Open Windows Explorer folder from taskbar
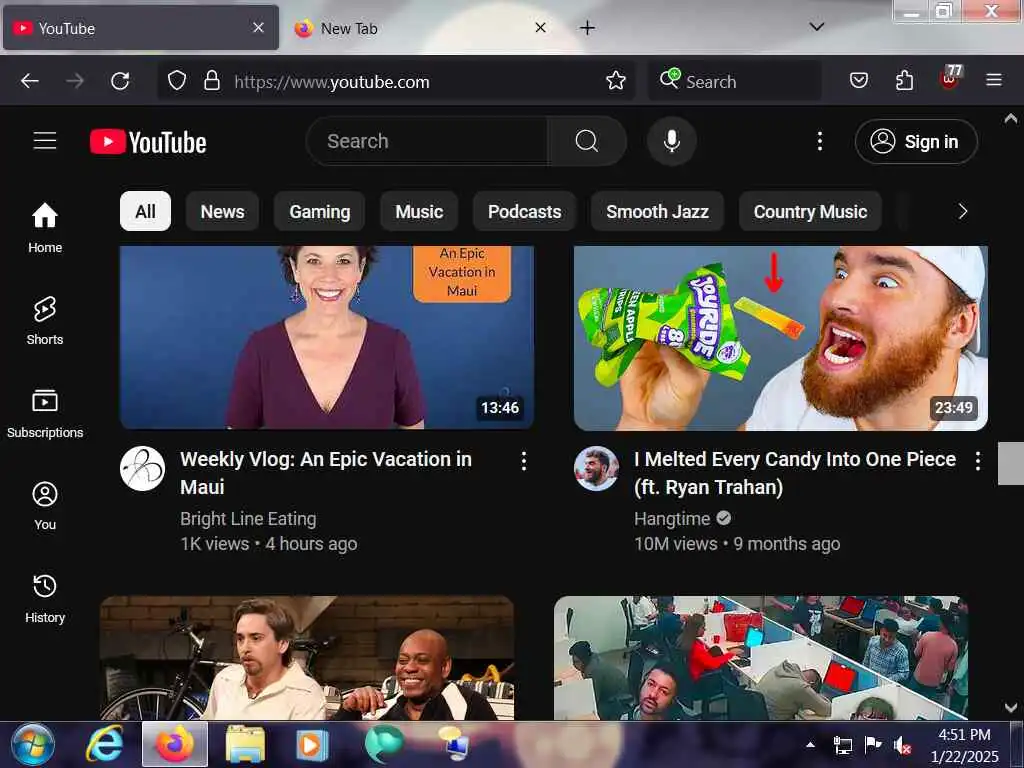 click(x=246, y=744)
